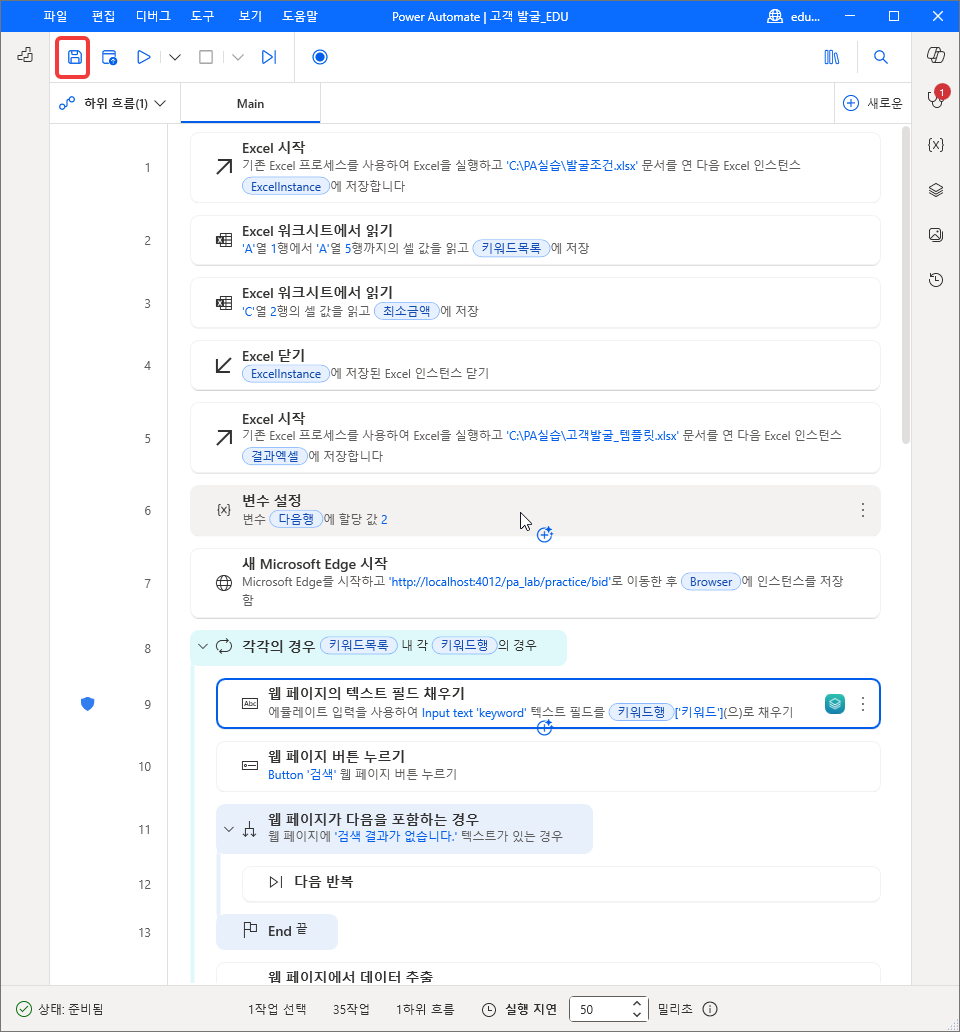960x1032 pixels.
Task: Open search within flow magnifier
Action: pos(880,57)
